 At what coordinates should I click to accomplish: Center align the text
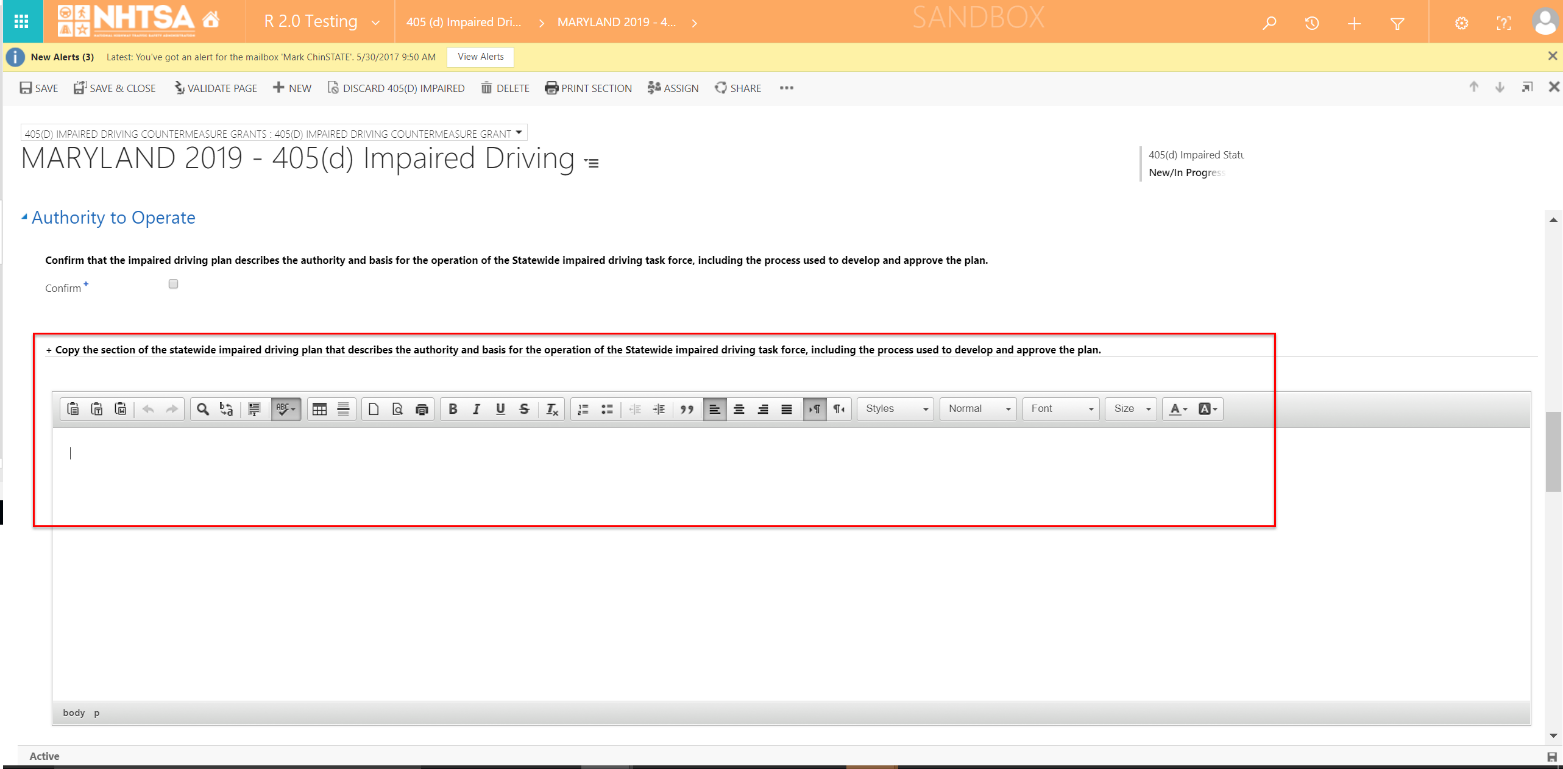tap(739, 409)
